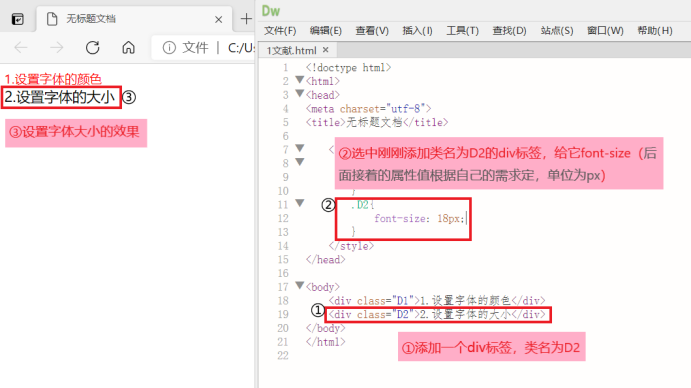Click the closing head tag
Screen dimensions: 691x388
coord(326,259)
